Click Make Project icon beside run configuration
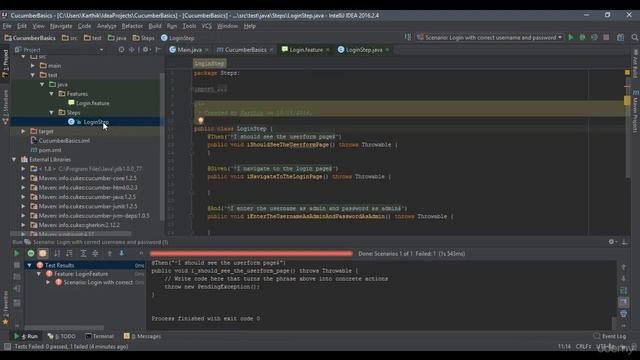Image resolution: width=640 pixels, height=360 pixels. [x=407, y=37]
